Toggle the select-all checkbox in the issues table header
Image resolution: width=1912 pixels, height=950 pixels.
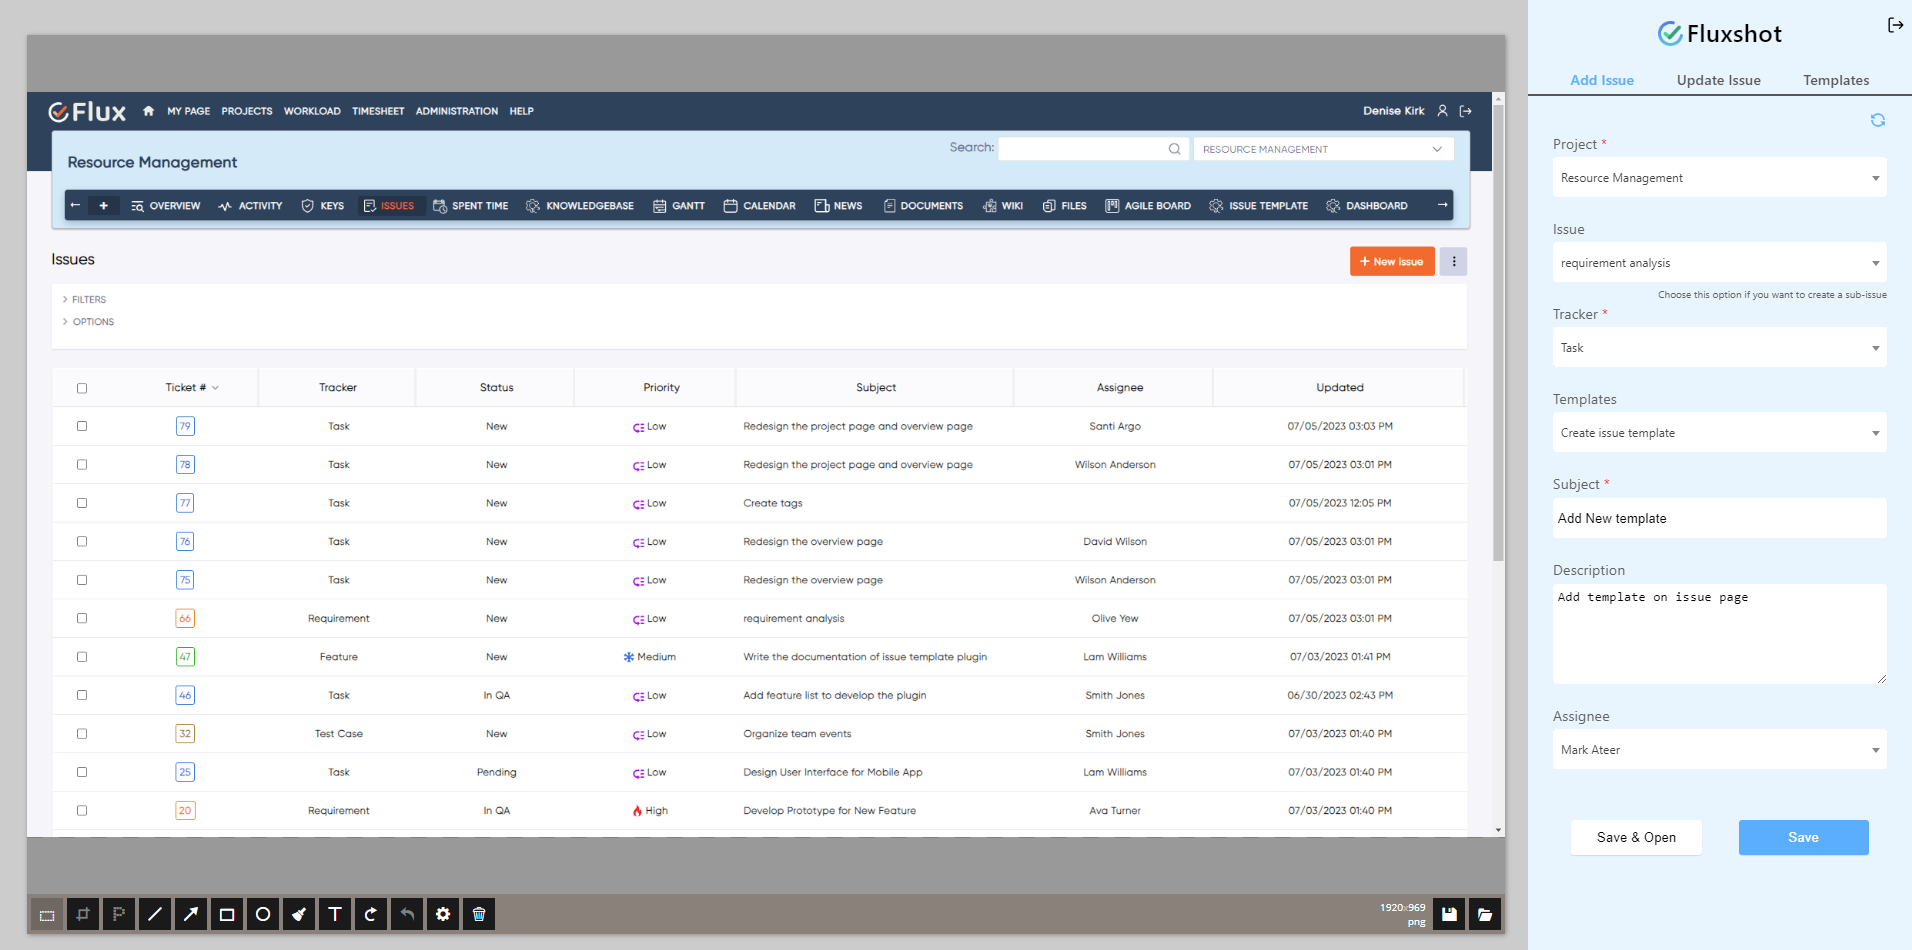click(82, 388)
